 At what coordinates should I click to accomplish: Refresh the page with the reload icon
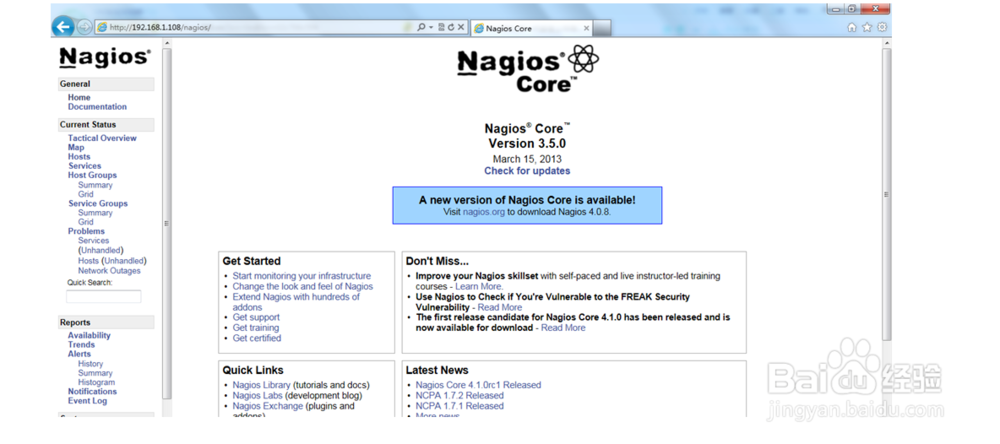[451, 27]
